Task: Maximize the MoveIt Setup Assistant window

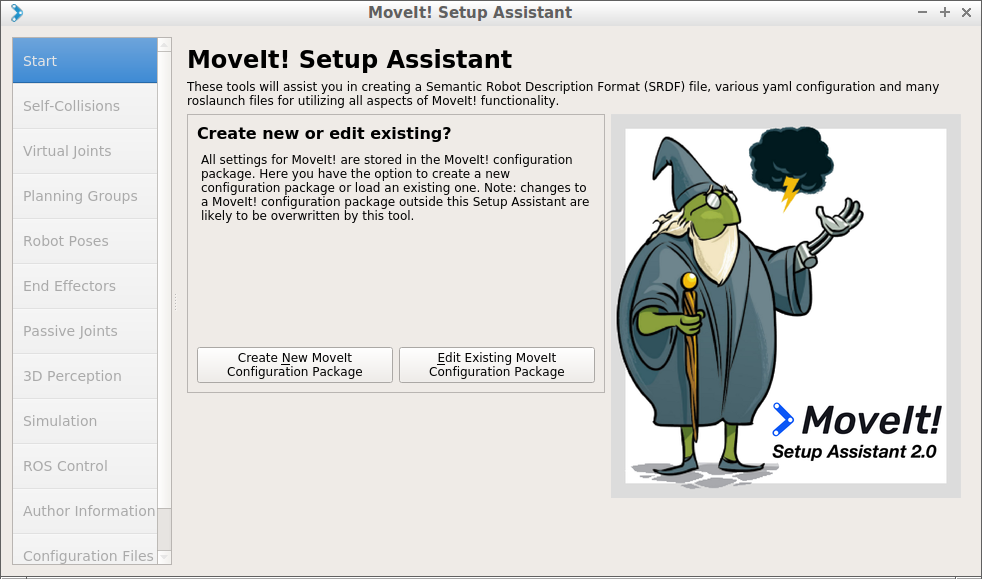Action: (944, 12)
